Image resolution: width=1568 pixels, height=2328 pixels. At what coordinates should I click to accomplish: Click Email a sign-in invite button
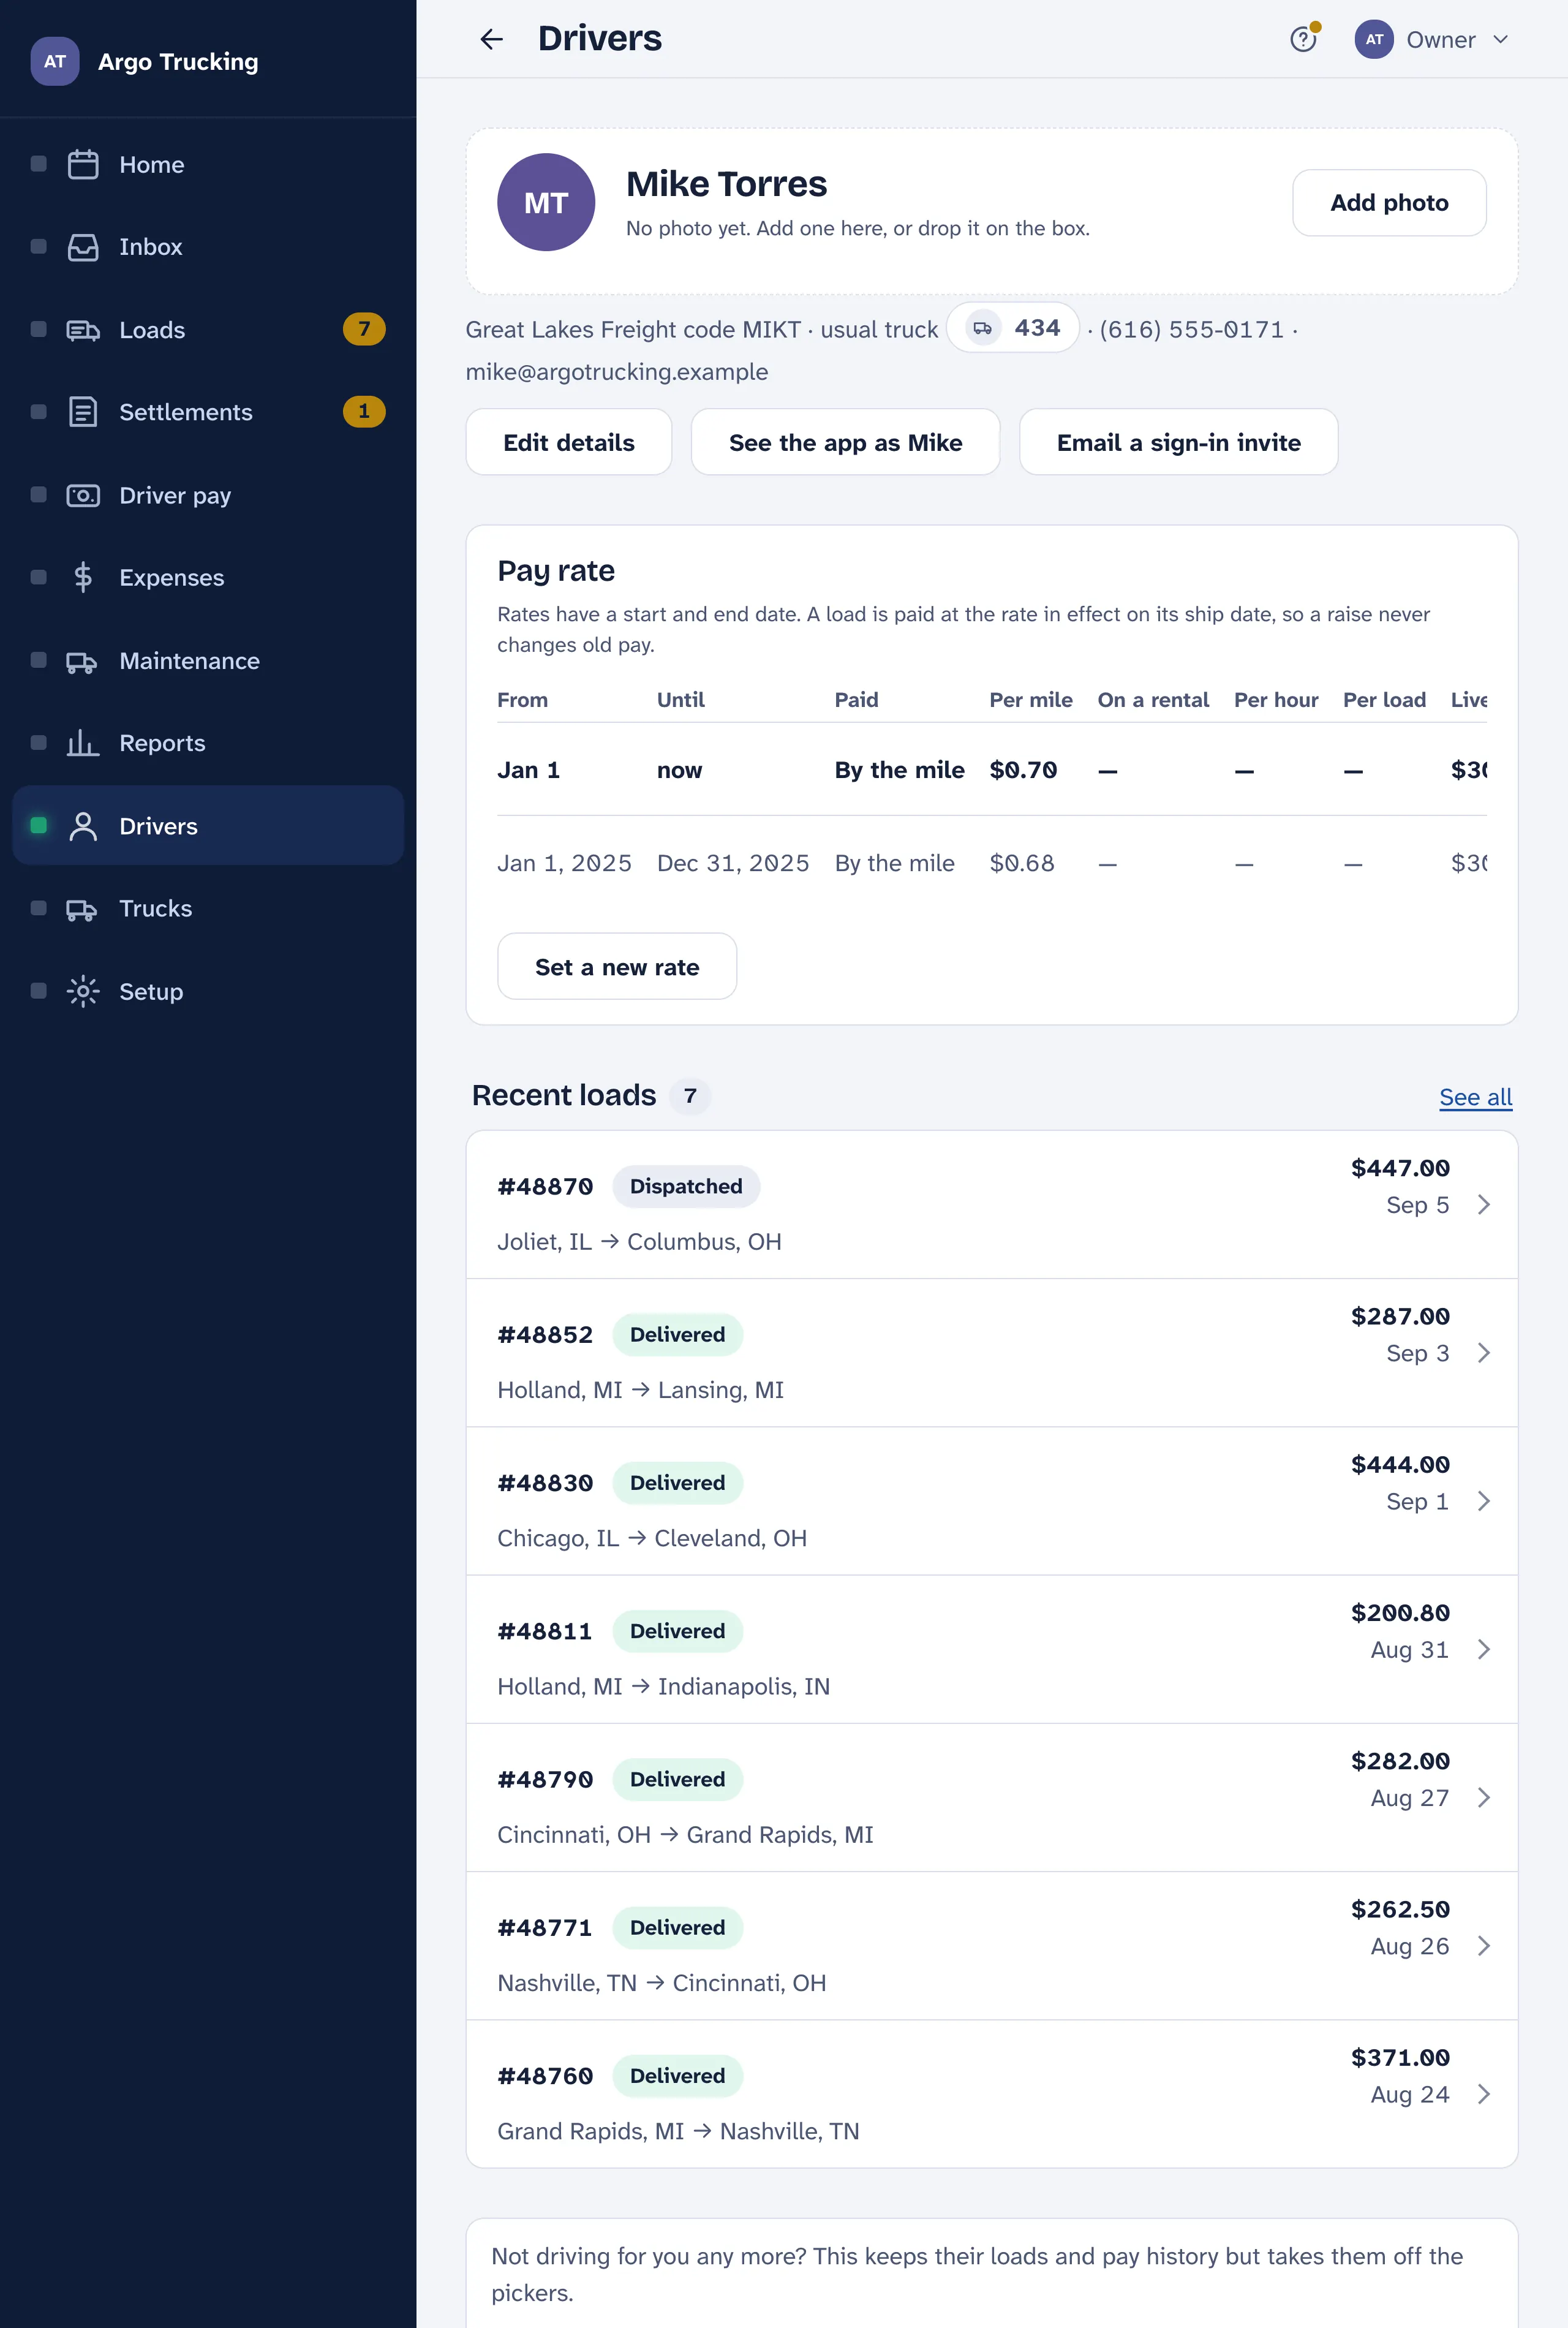tap(1178, 442)
